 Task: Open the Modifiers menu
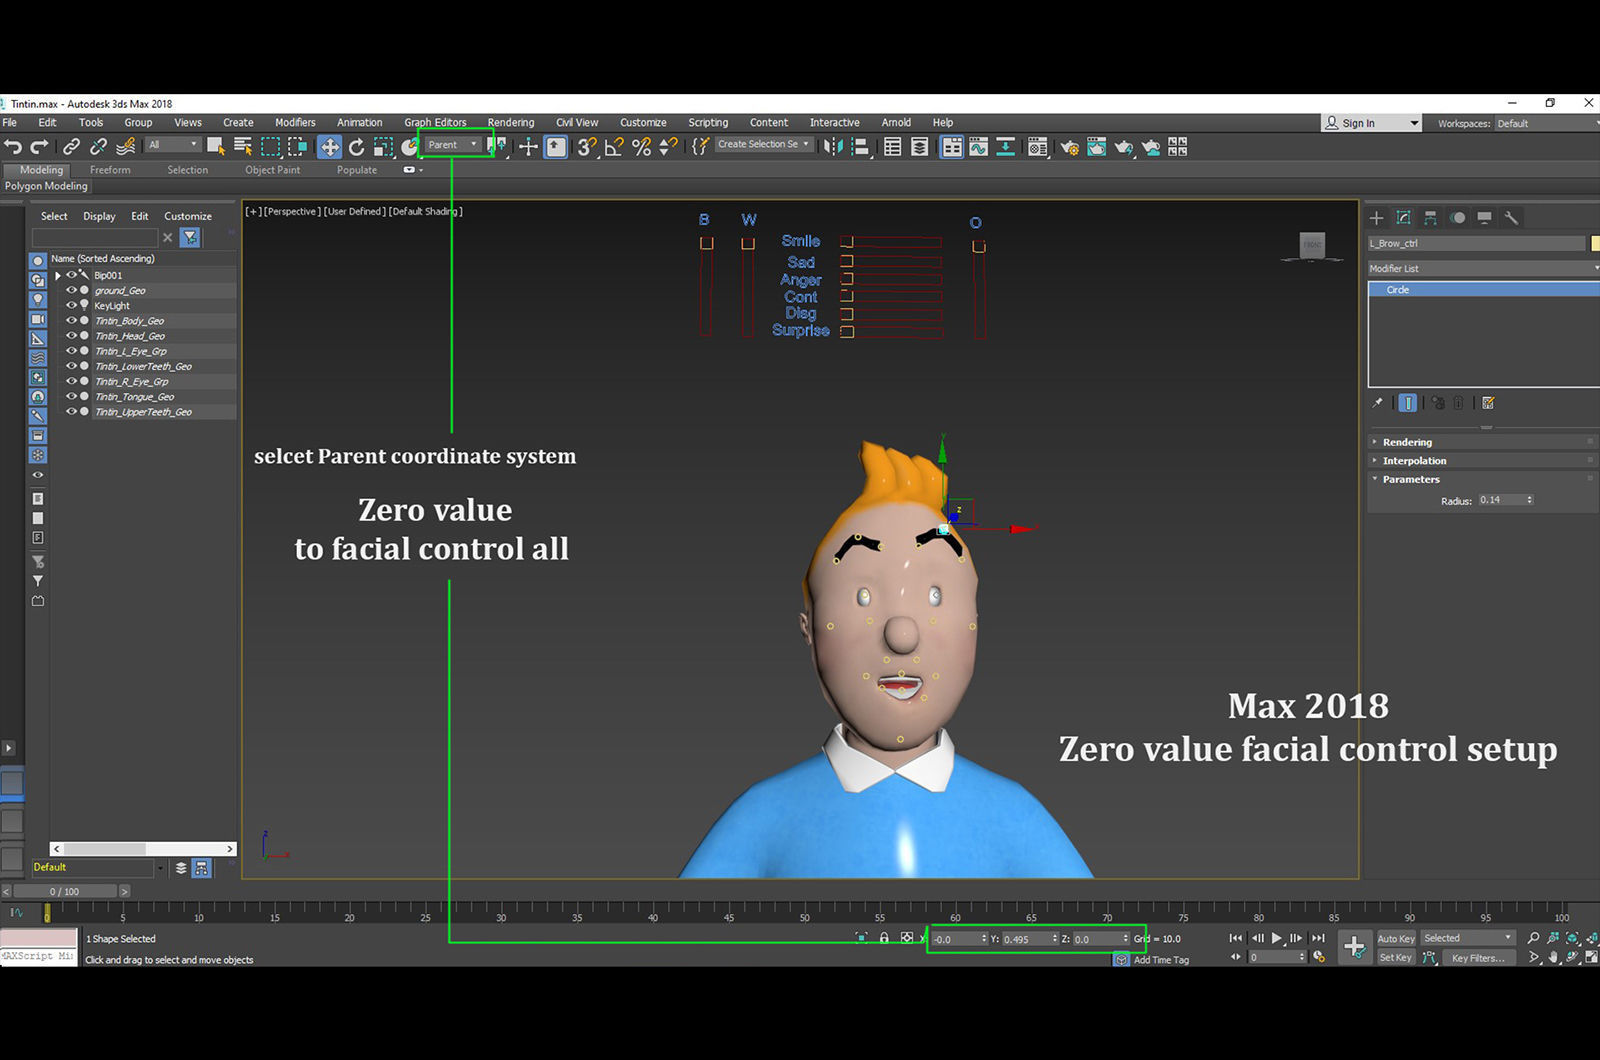pos(295,122)
